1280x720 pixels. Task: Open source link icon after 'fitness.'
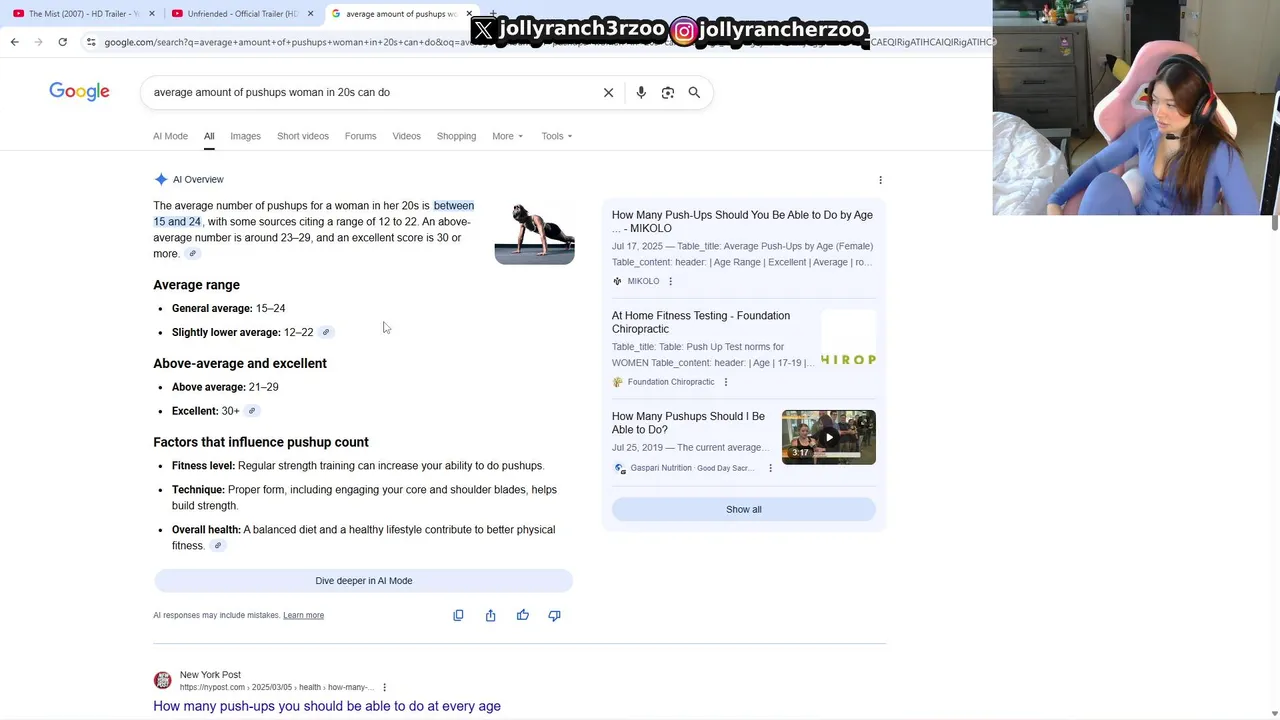tap(217, 546)
